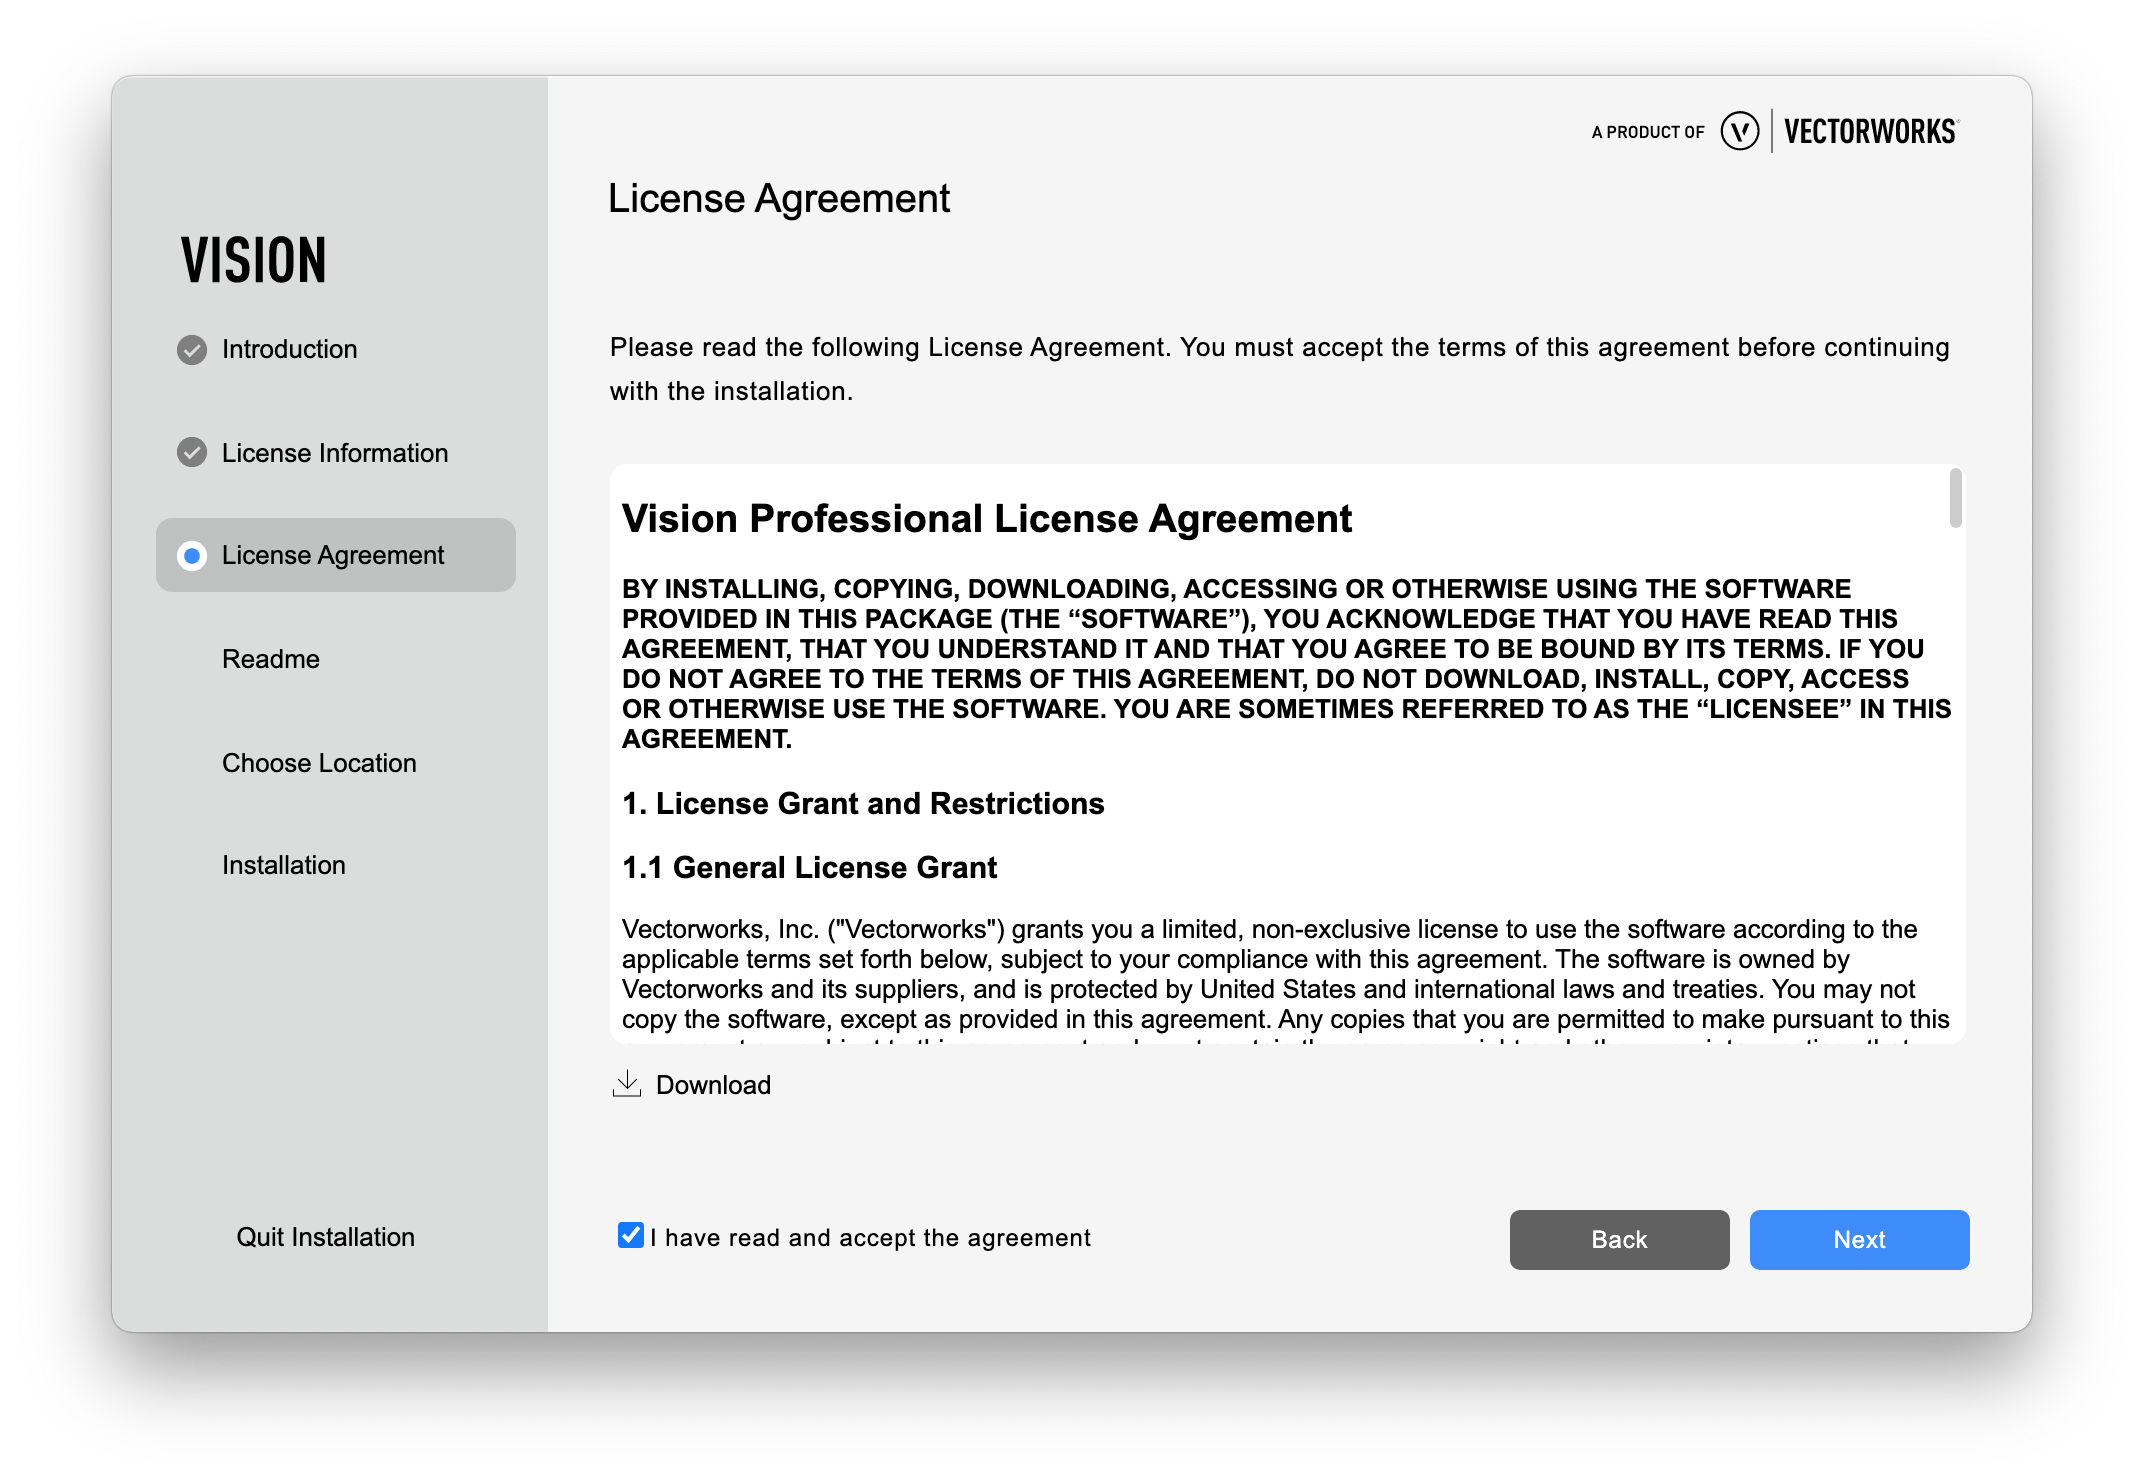Click Quit Installation
Viewport: 2144px width, 1480px height.
pyautogui.click(x=326, y=1237)
